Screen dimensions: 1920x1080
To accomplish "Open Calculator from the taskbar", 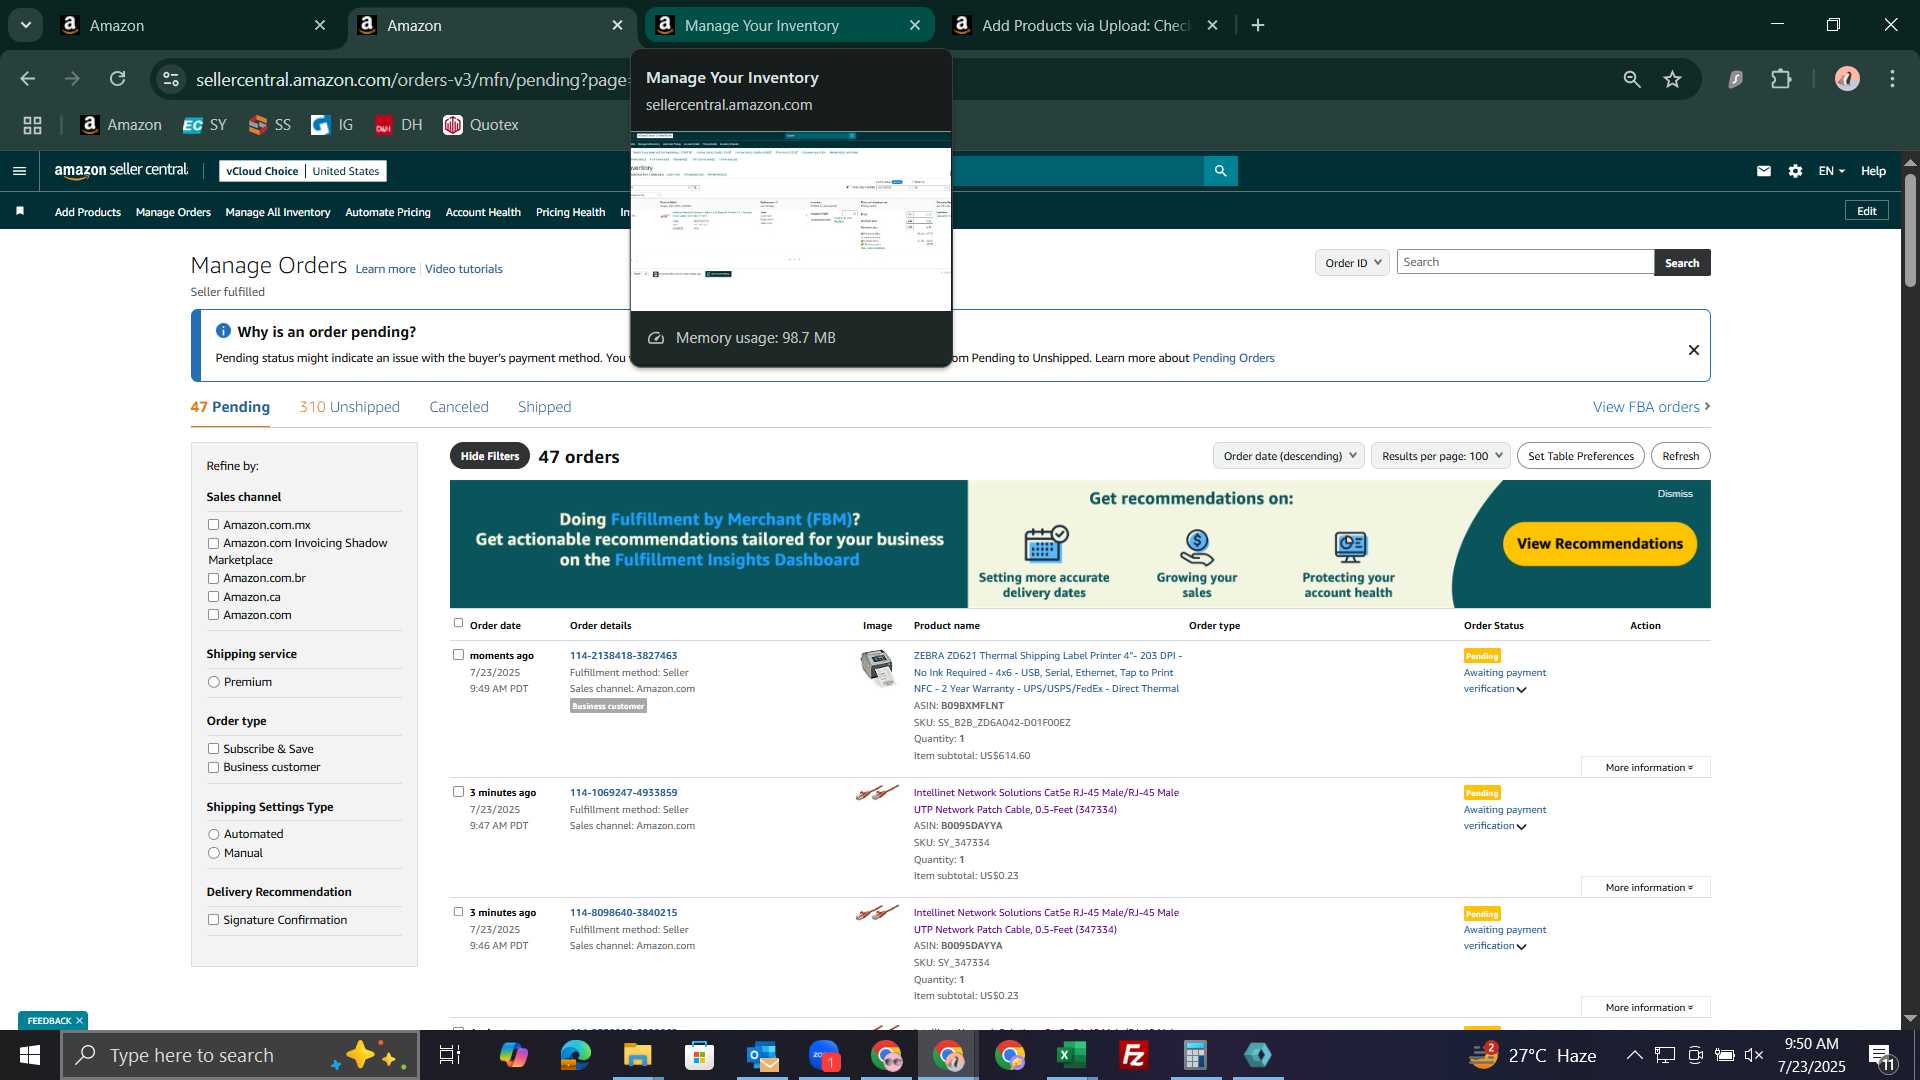I will [x=1196, y=1055].
